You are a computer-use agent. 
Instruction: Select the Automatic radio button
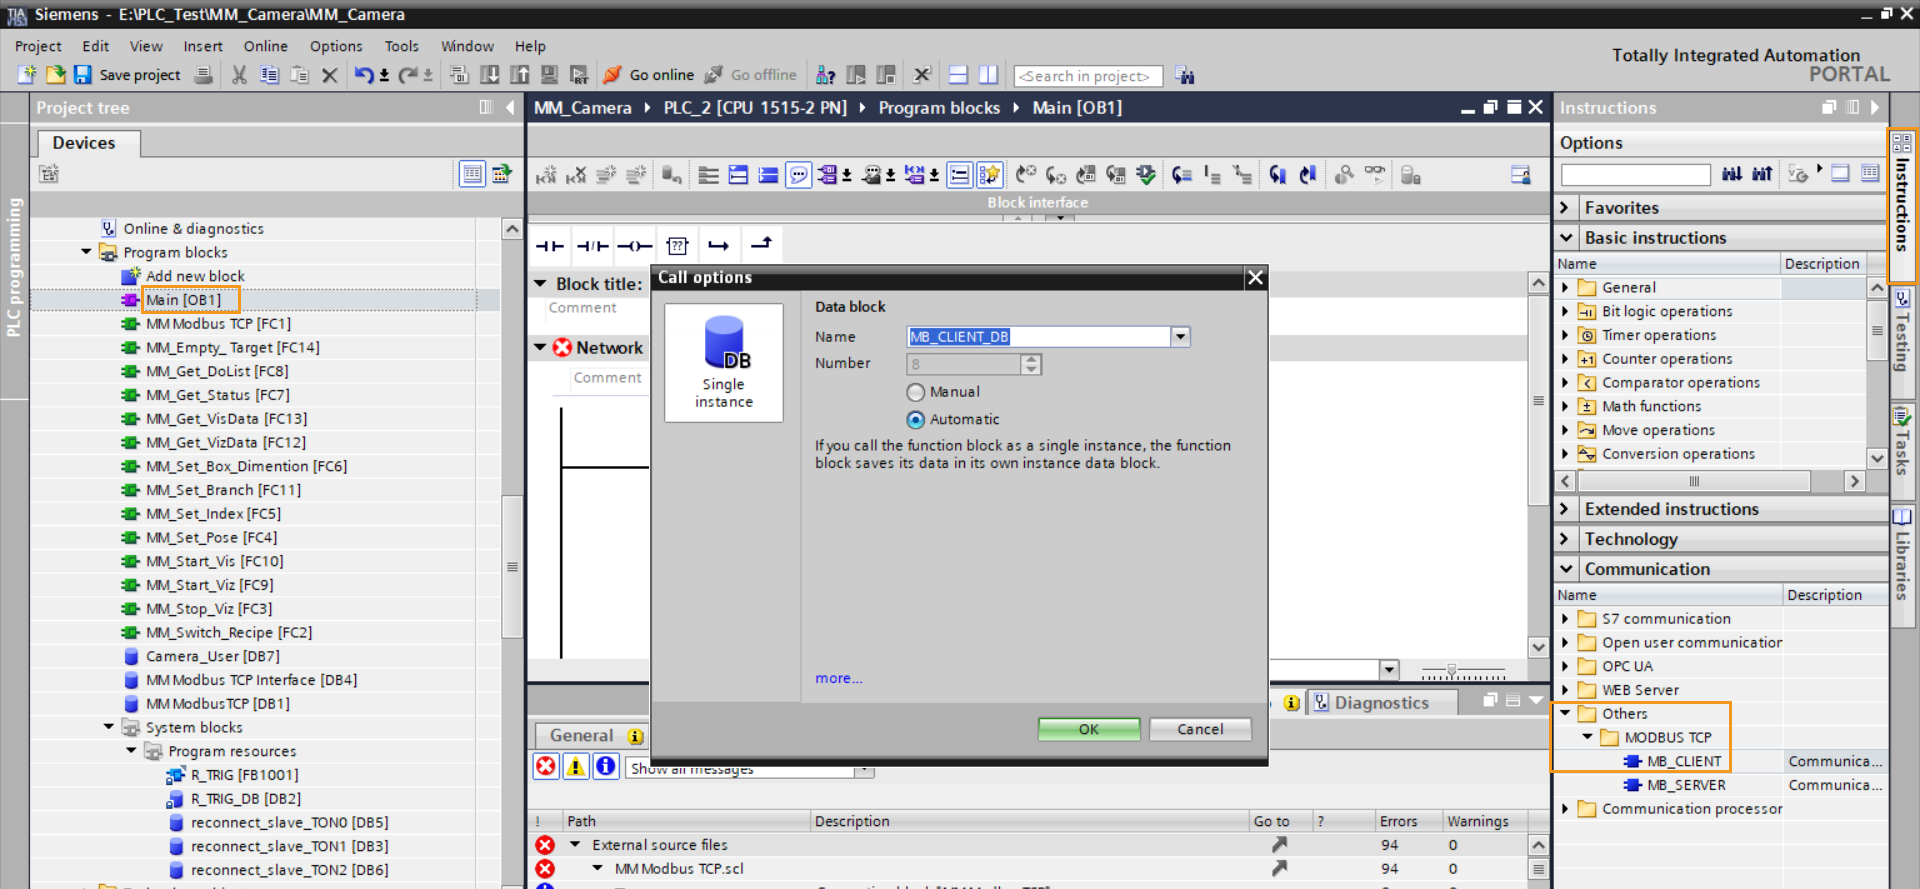coord(916,420)
